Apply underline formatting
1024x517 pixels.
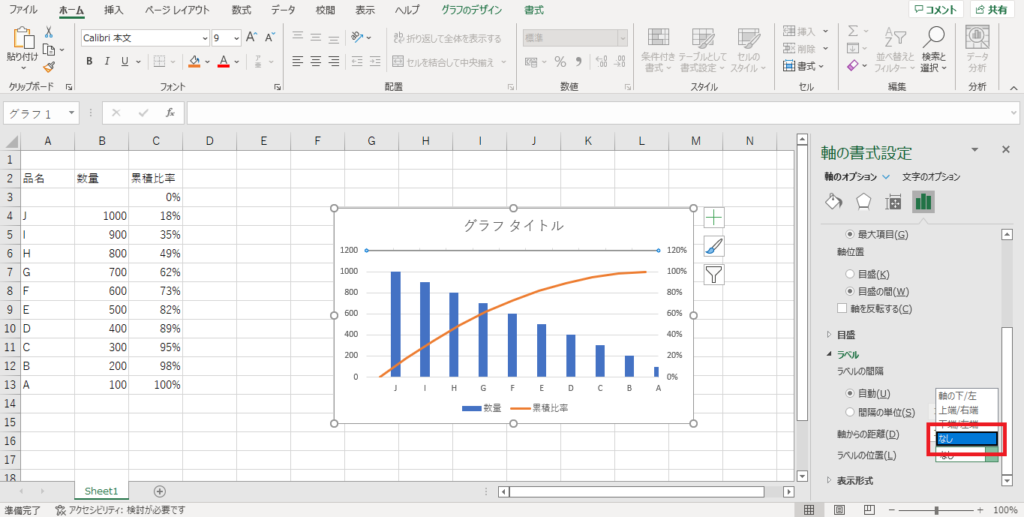tap(124, 61)
